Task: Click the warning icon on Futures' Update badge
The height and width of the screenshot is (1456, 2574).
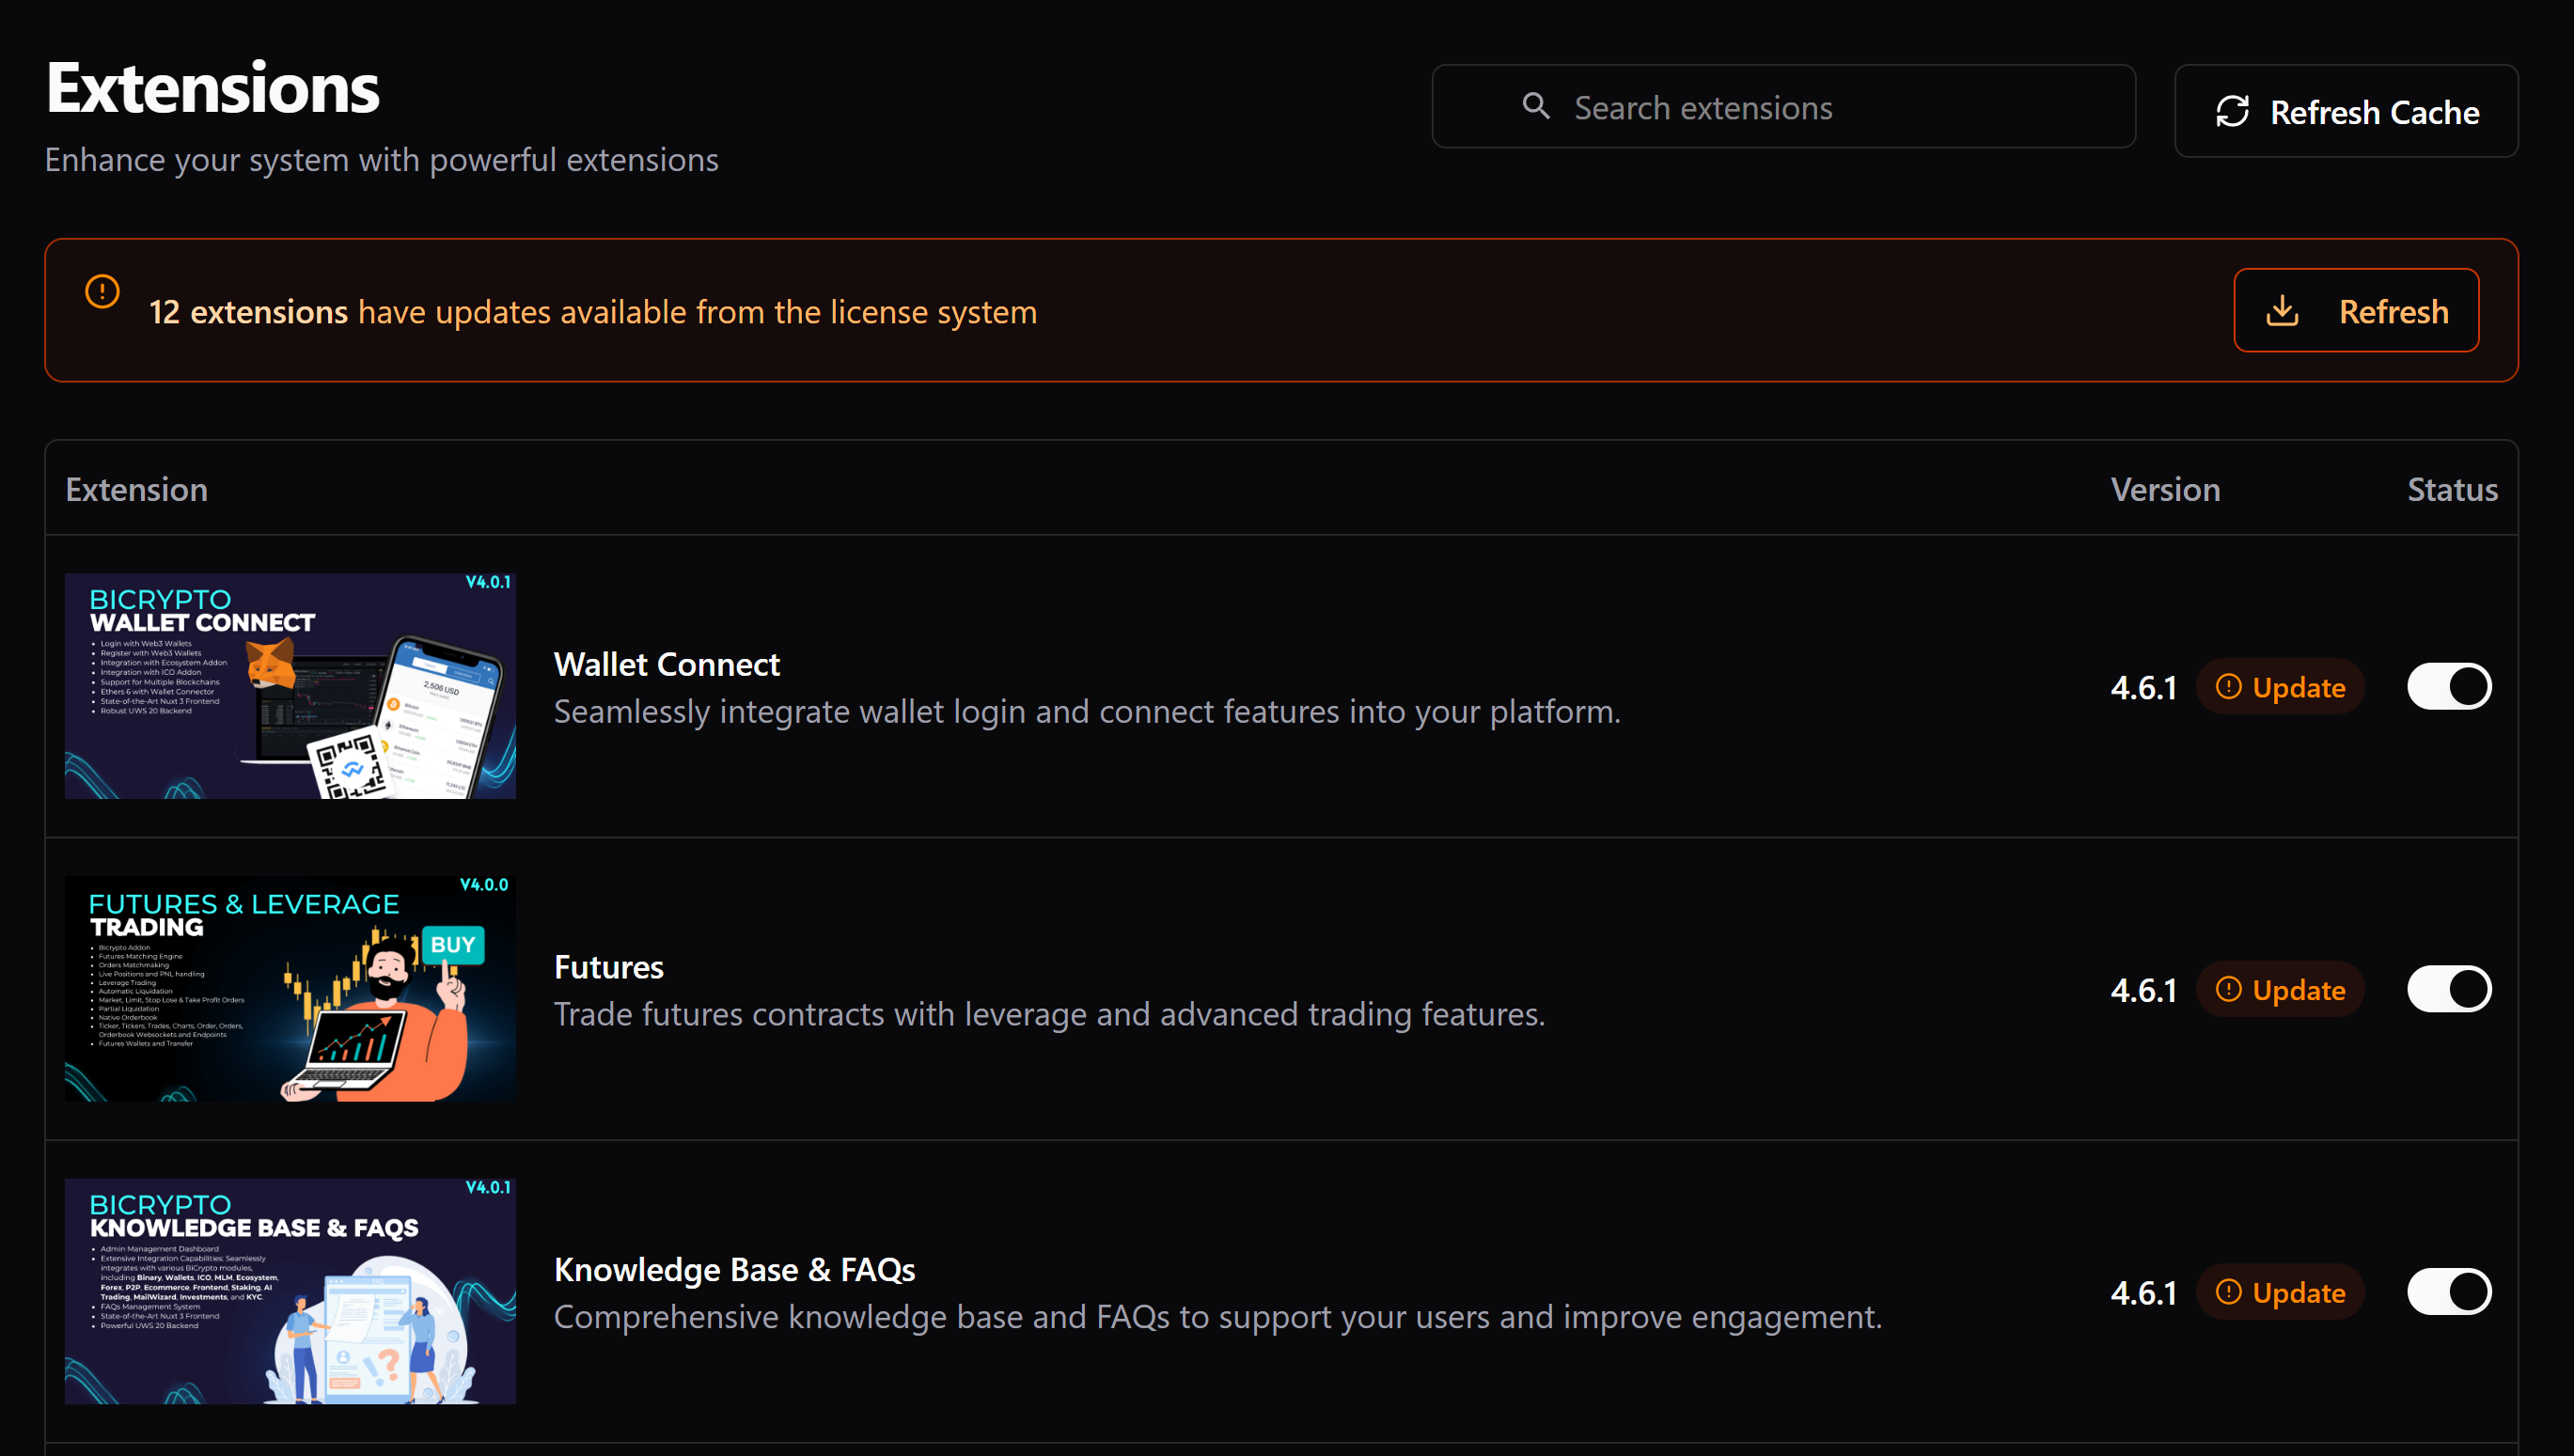Action: point(2229,989)
